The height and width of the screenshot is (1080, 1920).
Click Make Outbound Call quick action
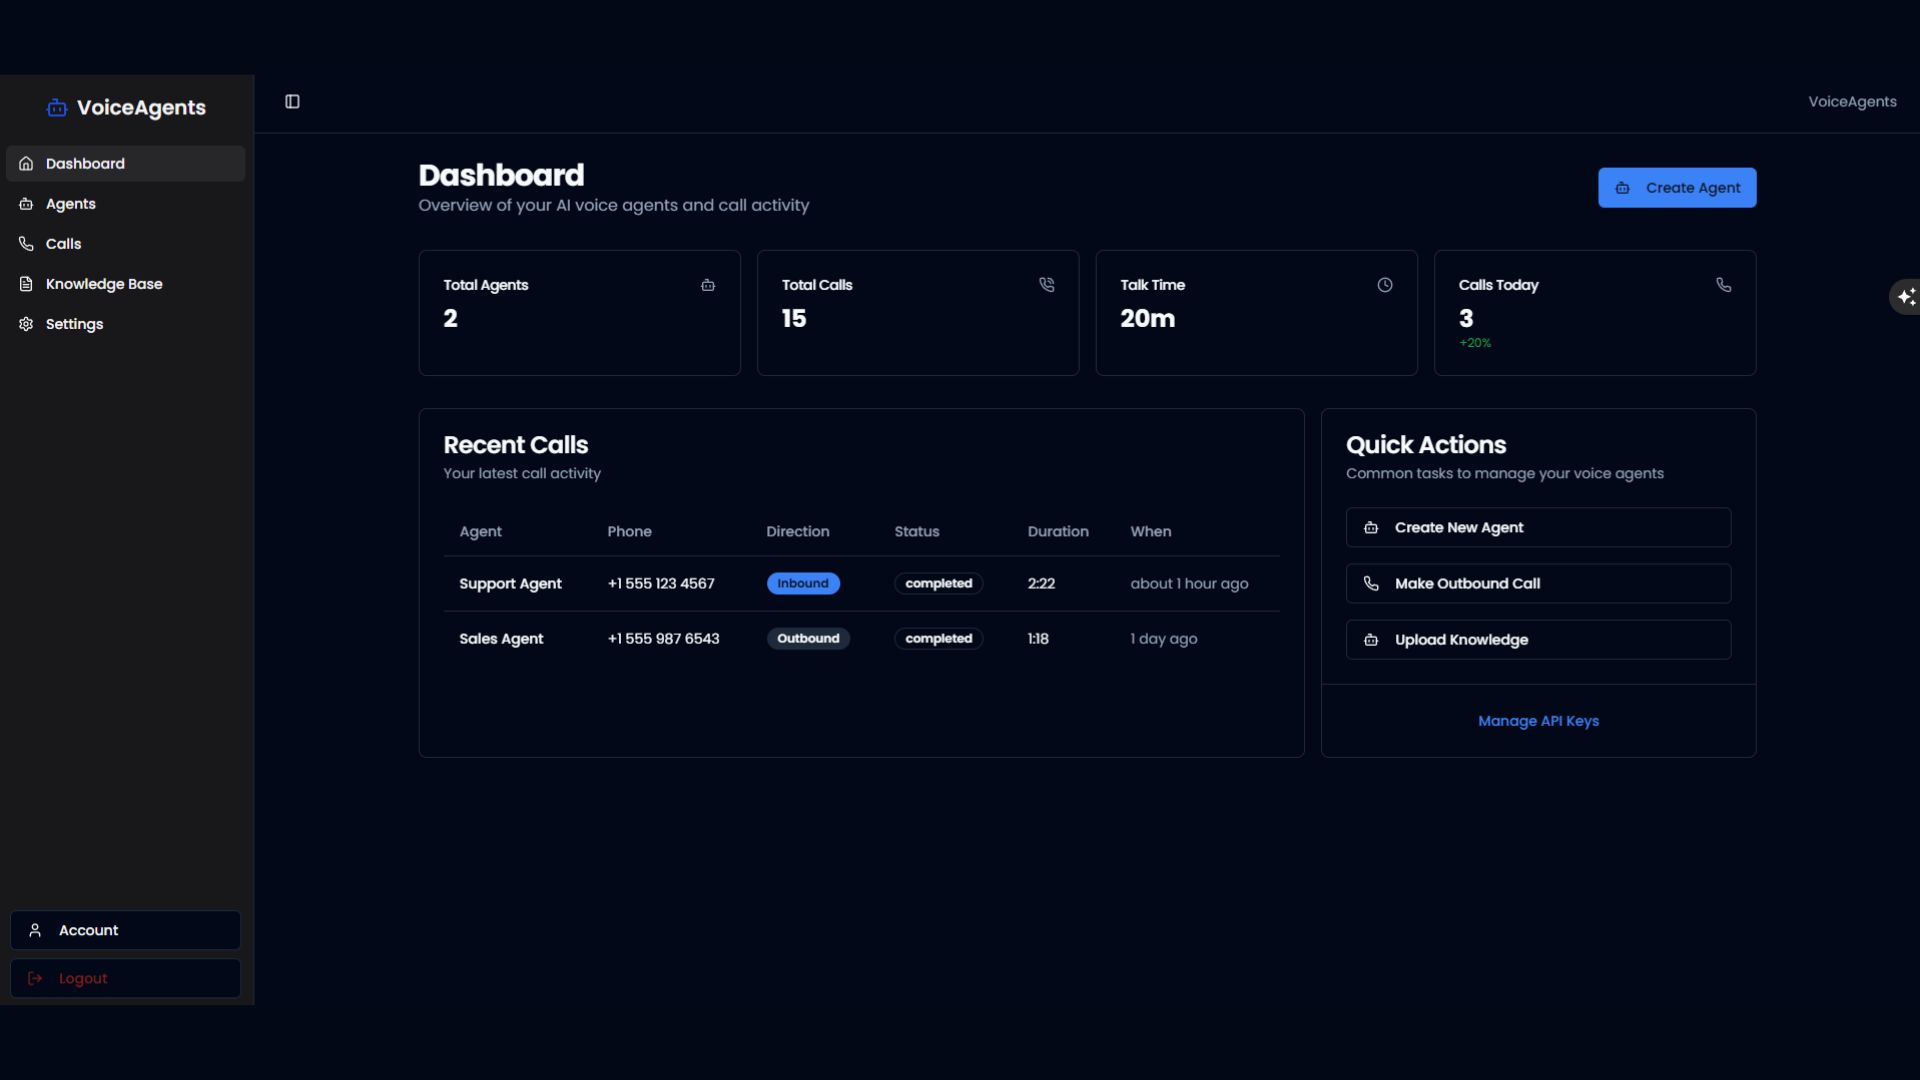[1537, 584]
